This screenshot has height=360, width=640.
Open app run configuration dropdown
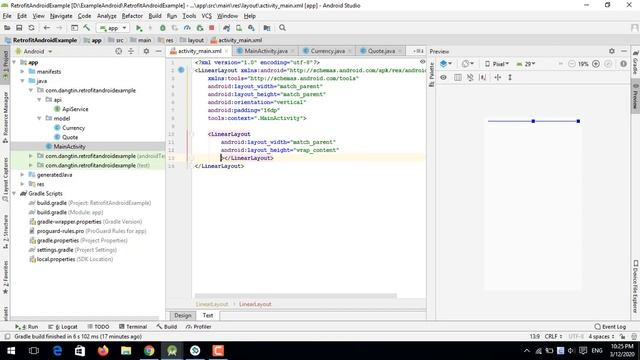(113, 28)
